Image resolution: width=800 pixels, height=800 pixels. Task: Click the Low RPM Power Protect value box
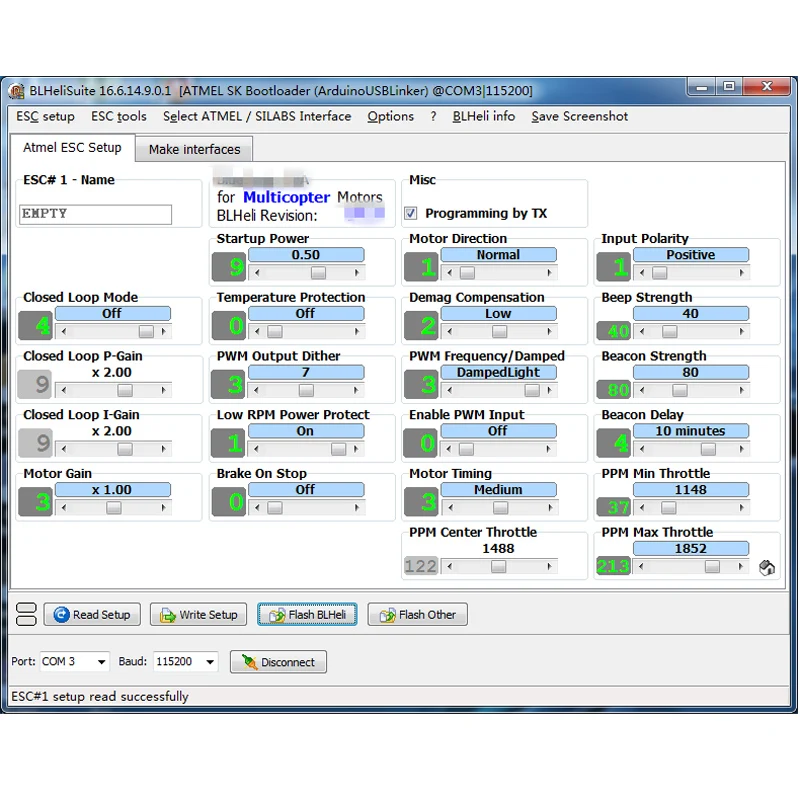click(229, 443)
